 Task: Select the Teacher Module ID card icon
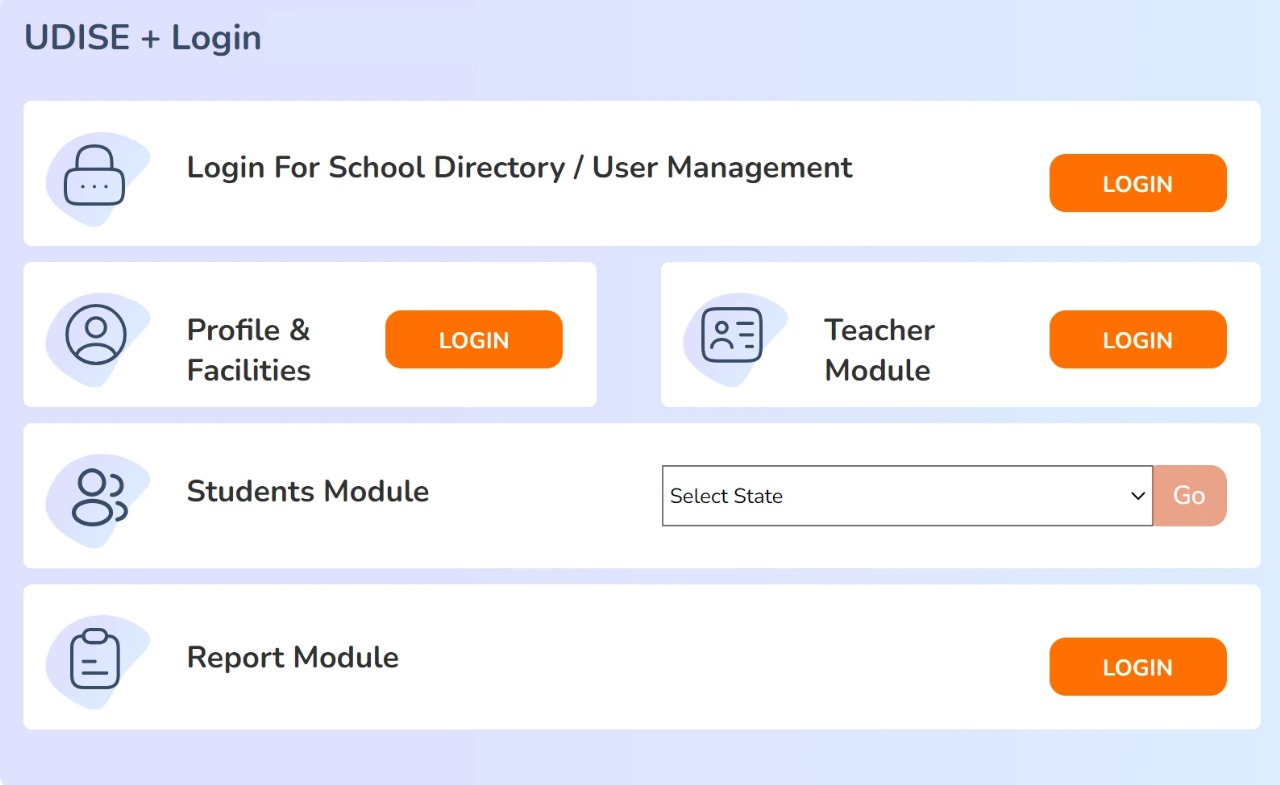(x=735, y=335)
